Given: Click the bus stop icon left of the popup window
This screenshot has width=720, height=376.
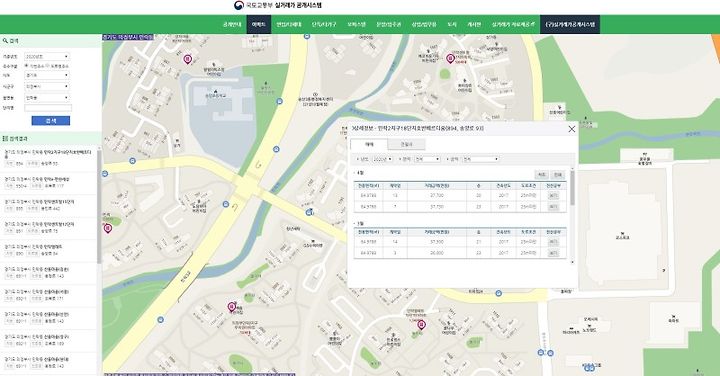Looking at the screenshot, I should click(x=310, y=212).
